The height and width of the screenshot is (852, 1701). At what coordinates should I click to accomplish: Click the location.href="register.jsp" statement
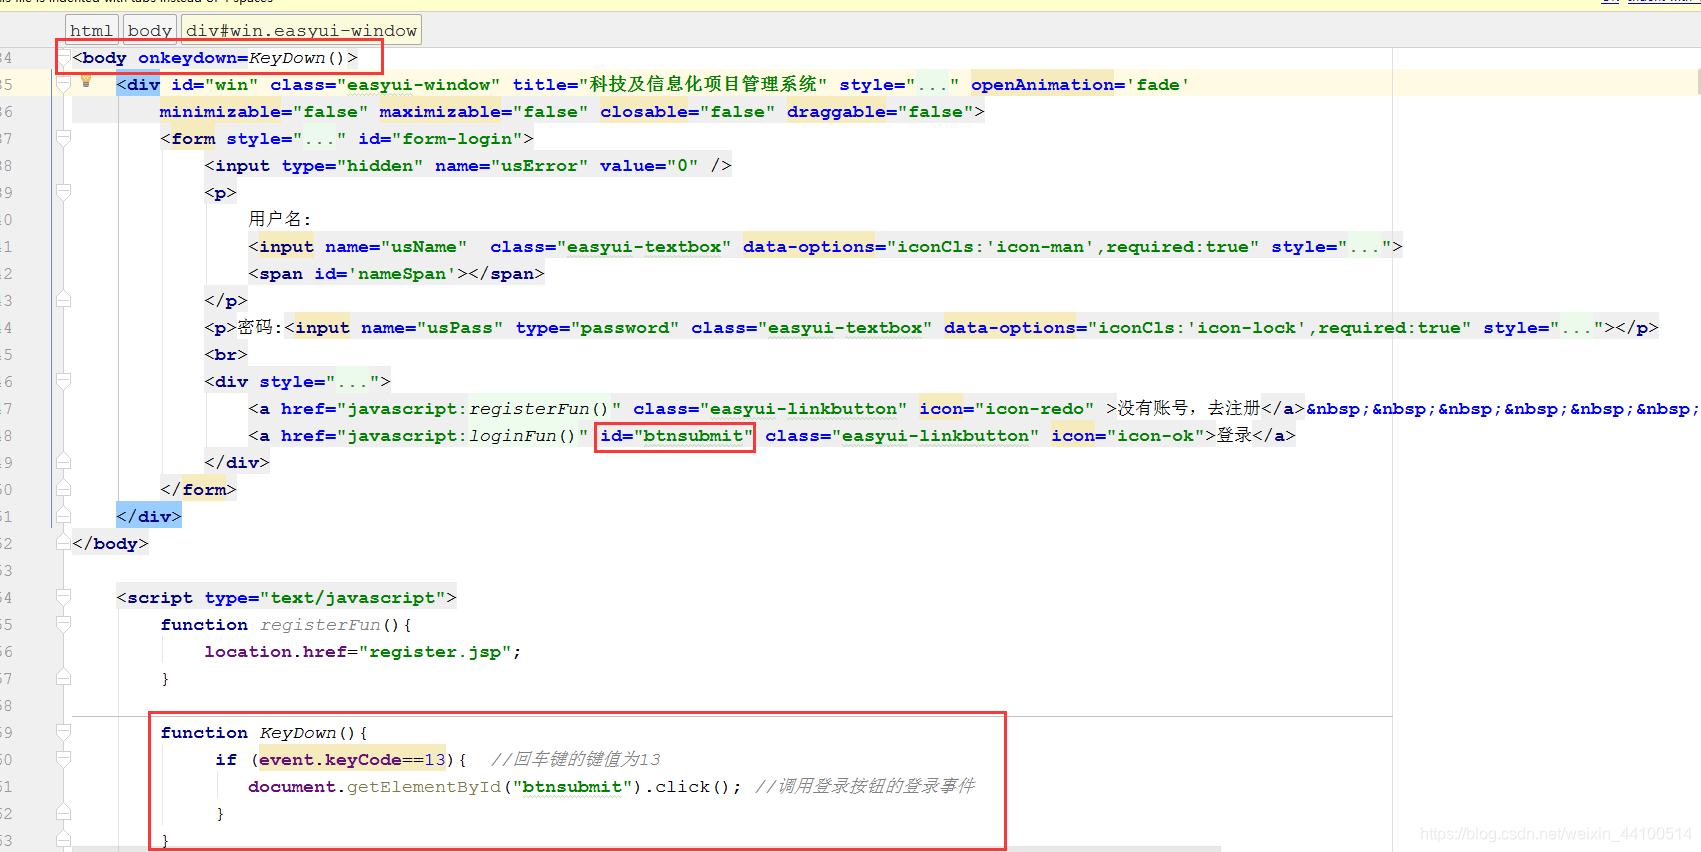363,652
